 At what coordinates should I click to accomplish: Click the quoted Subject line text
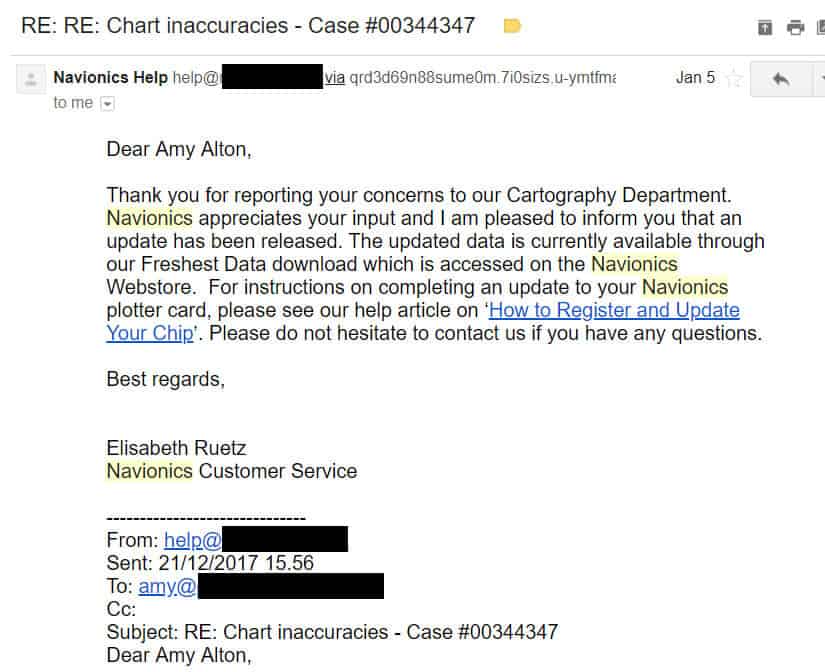332,632
